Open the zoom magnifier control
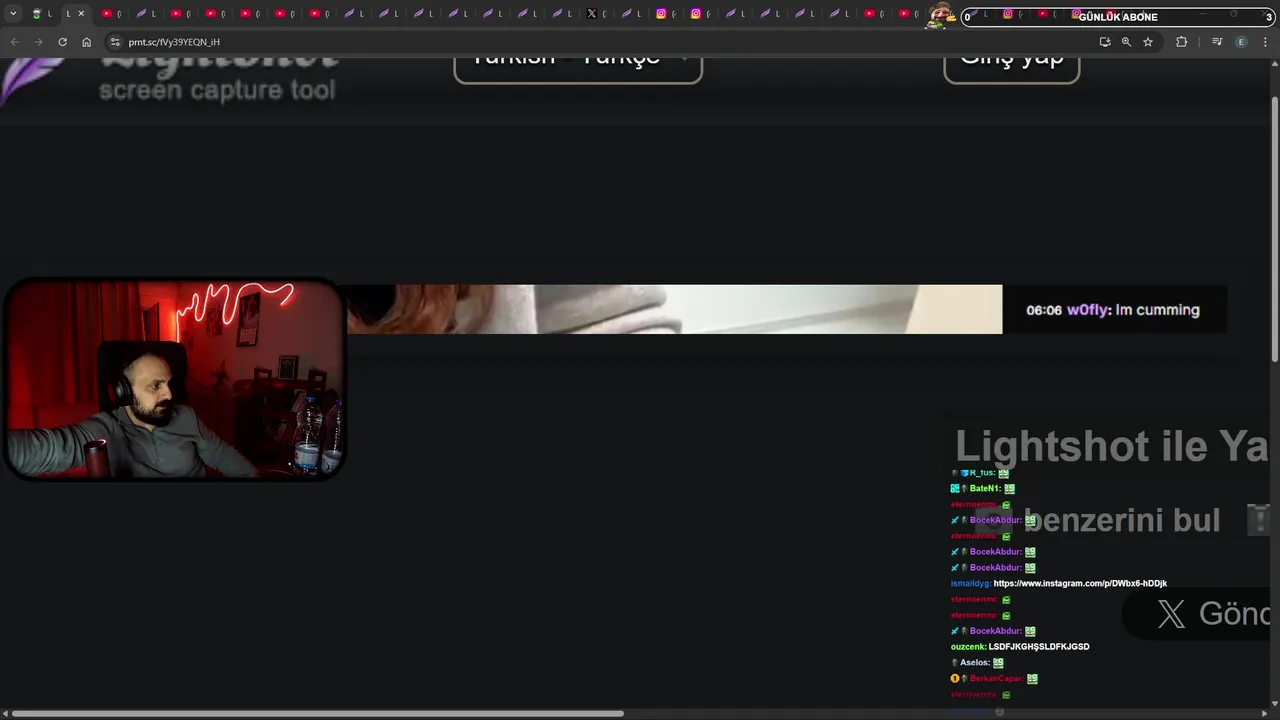This screenshot has height=720, width=1280. (x=1126, y=42)
